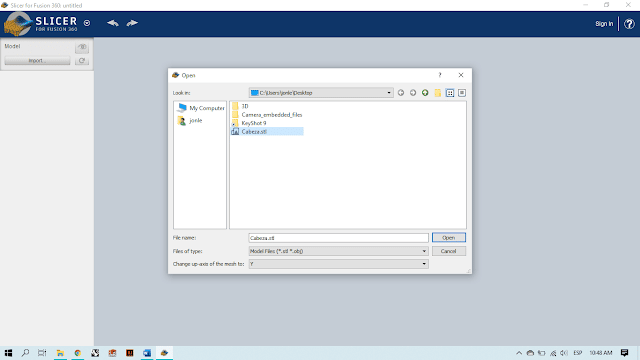Click the Open button
The width and height of the screenshot is (640, 360).
click(x=449, y=238)
